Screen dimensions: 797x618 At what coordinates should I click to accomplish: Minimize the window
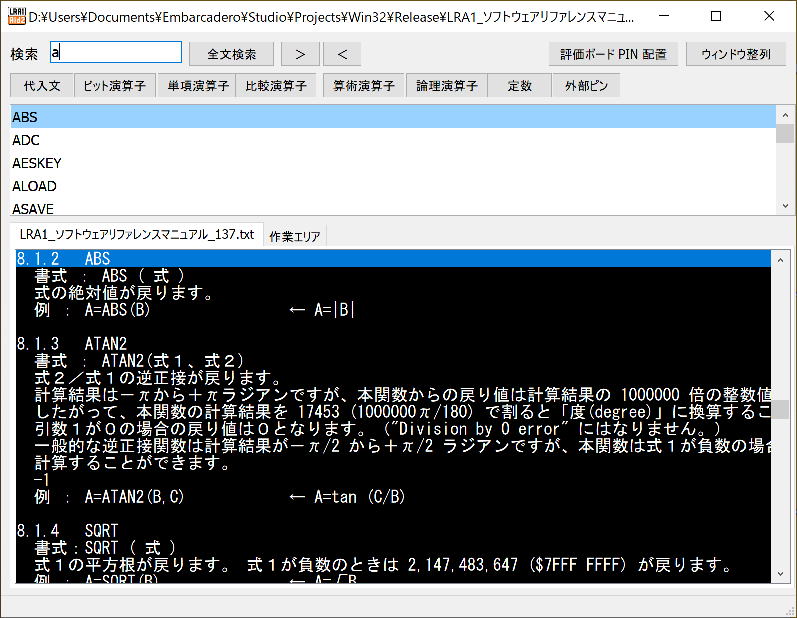[x=664, y=16]
